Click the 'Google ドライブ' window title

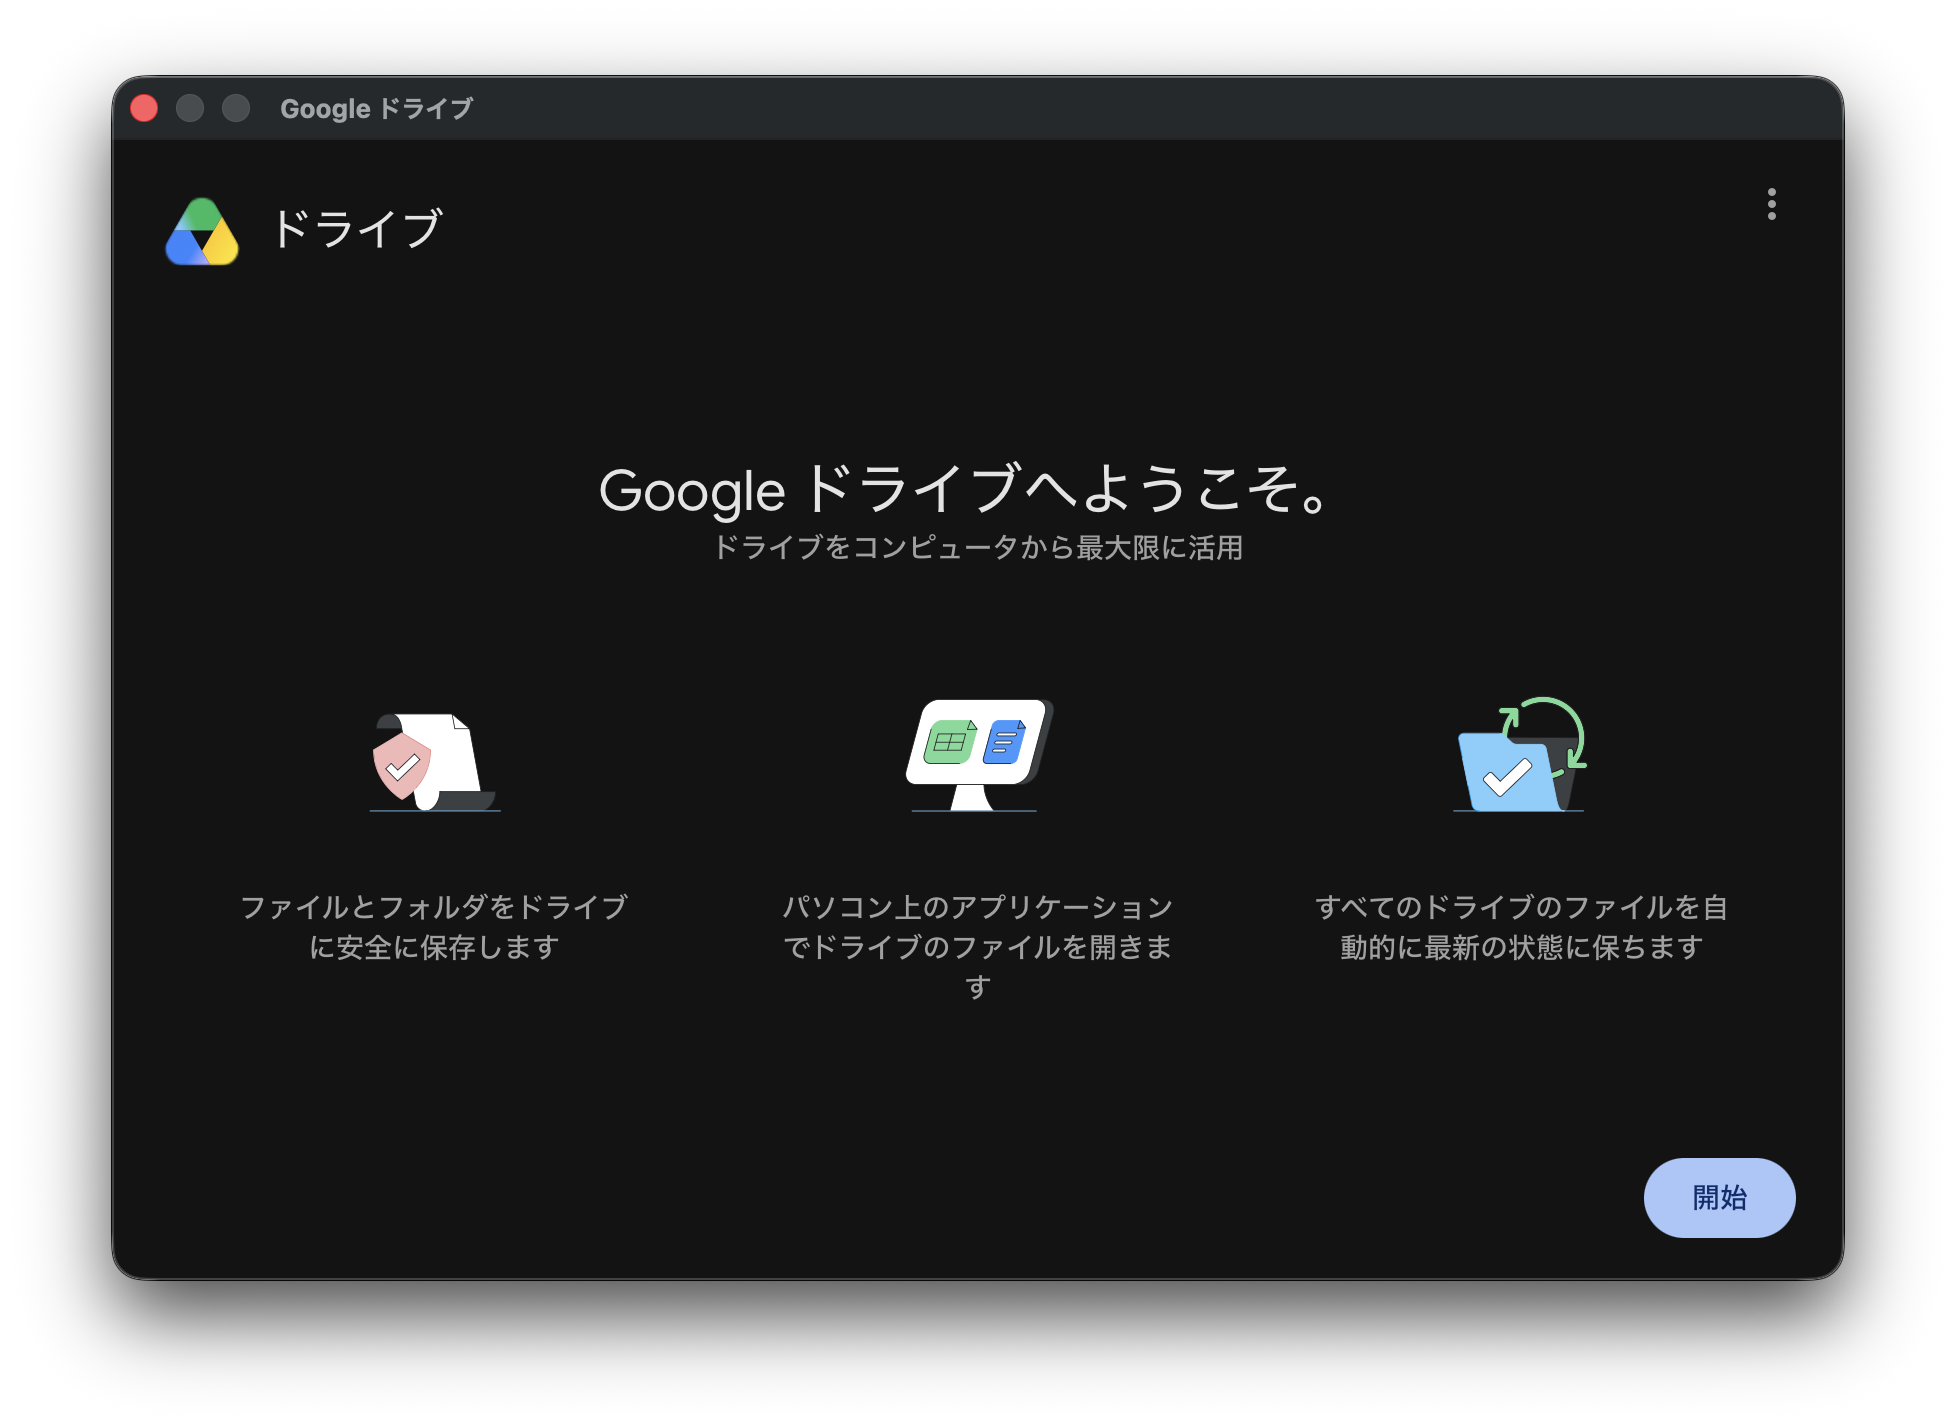point(376,108)
